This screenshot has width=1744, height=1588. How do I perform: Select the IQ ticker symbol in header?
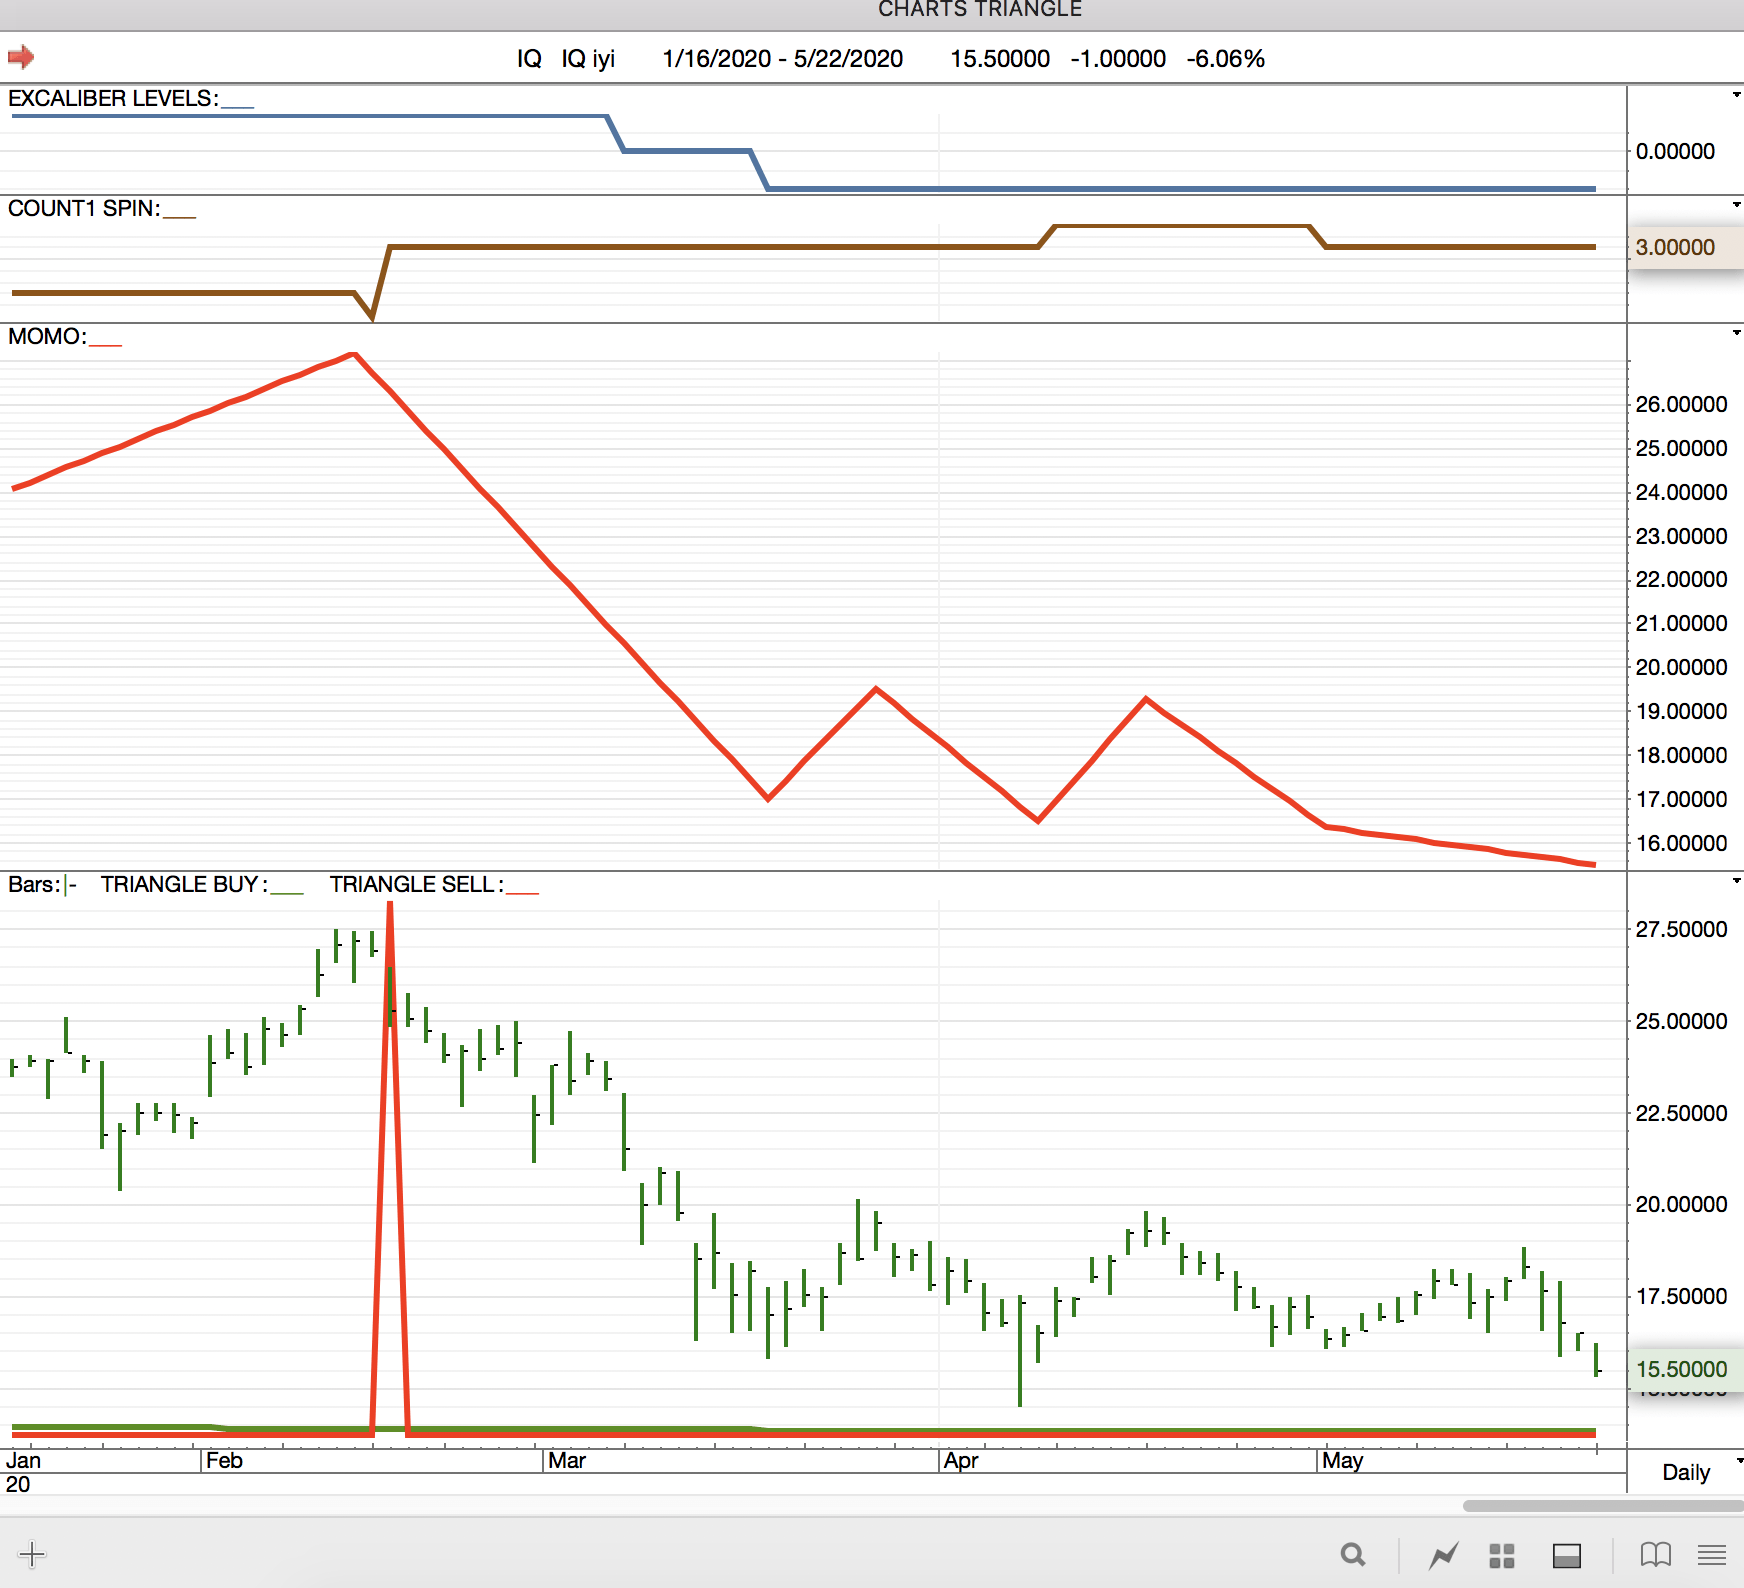click(529, 59)
